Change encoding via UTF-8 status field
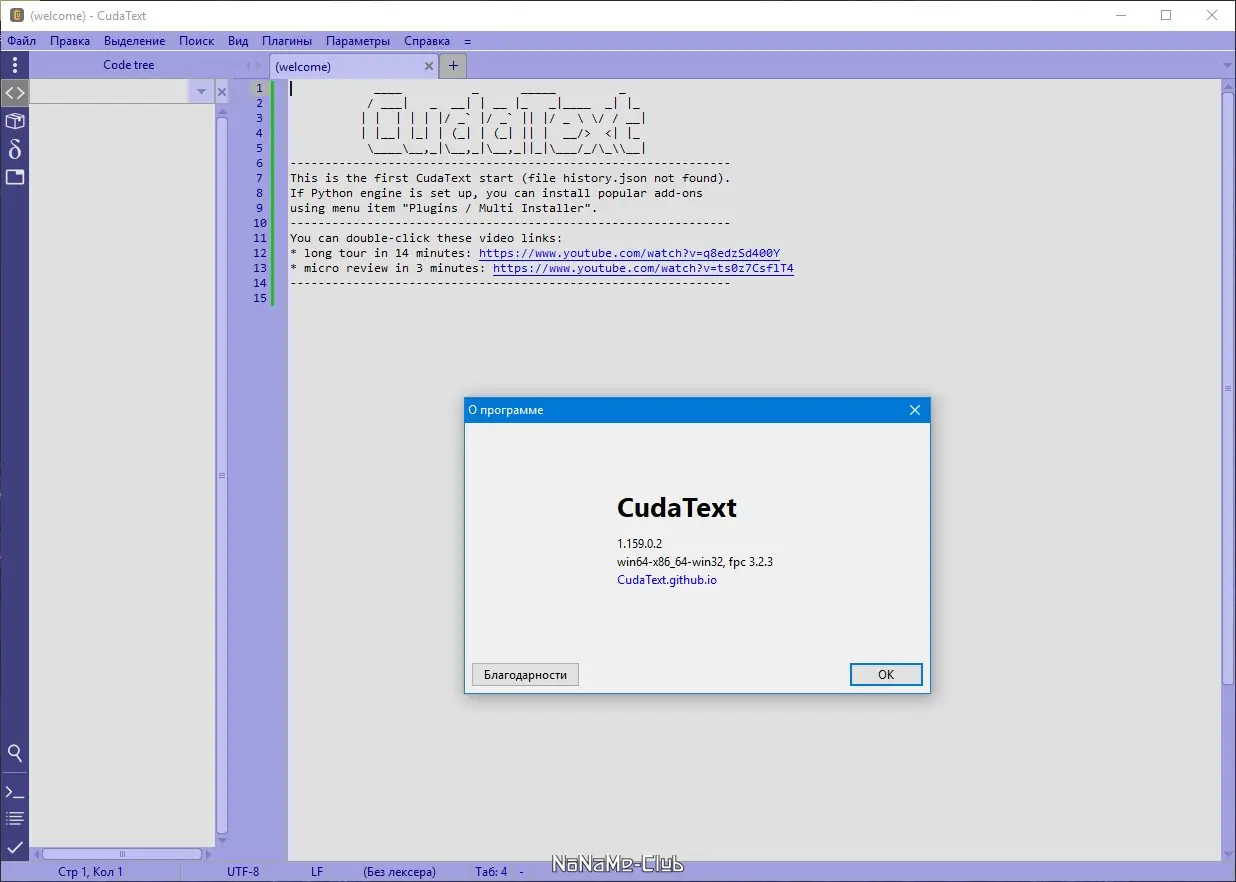The height and width of the screenshot is (882, 1236). coord(243,872)
